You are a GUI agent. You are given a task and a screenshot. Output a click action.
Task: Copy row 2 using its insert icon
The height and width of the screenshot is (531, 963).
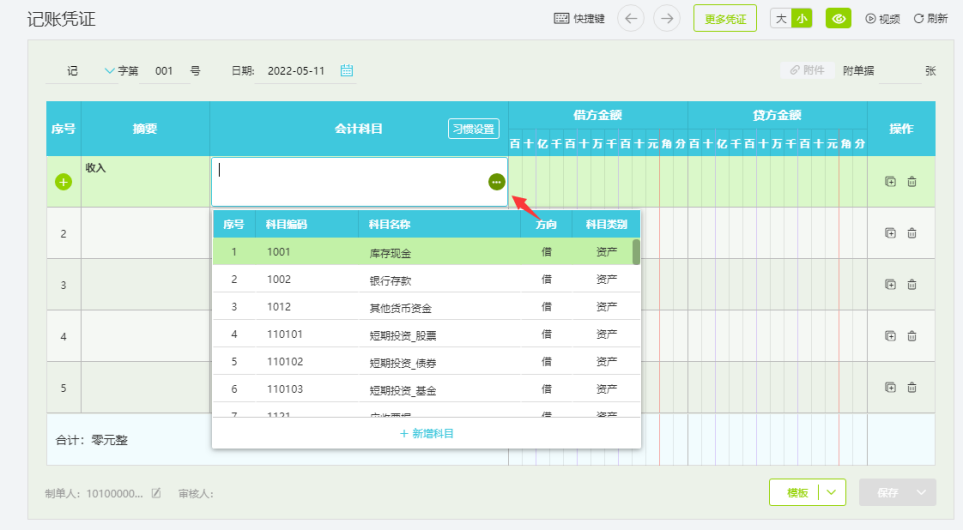(890, 233)
